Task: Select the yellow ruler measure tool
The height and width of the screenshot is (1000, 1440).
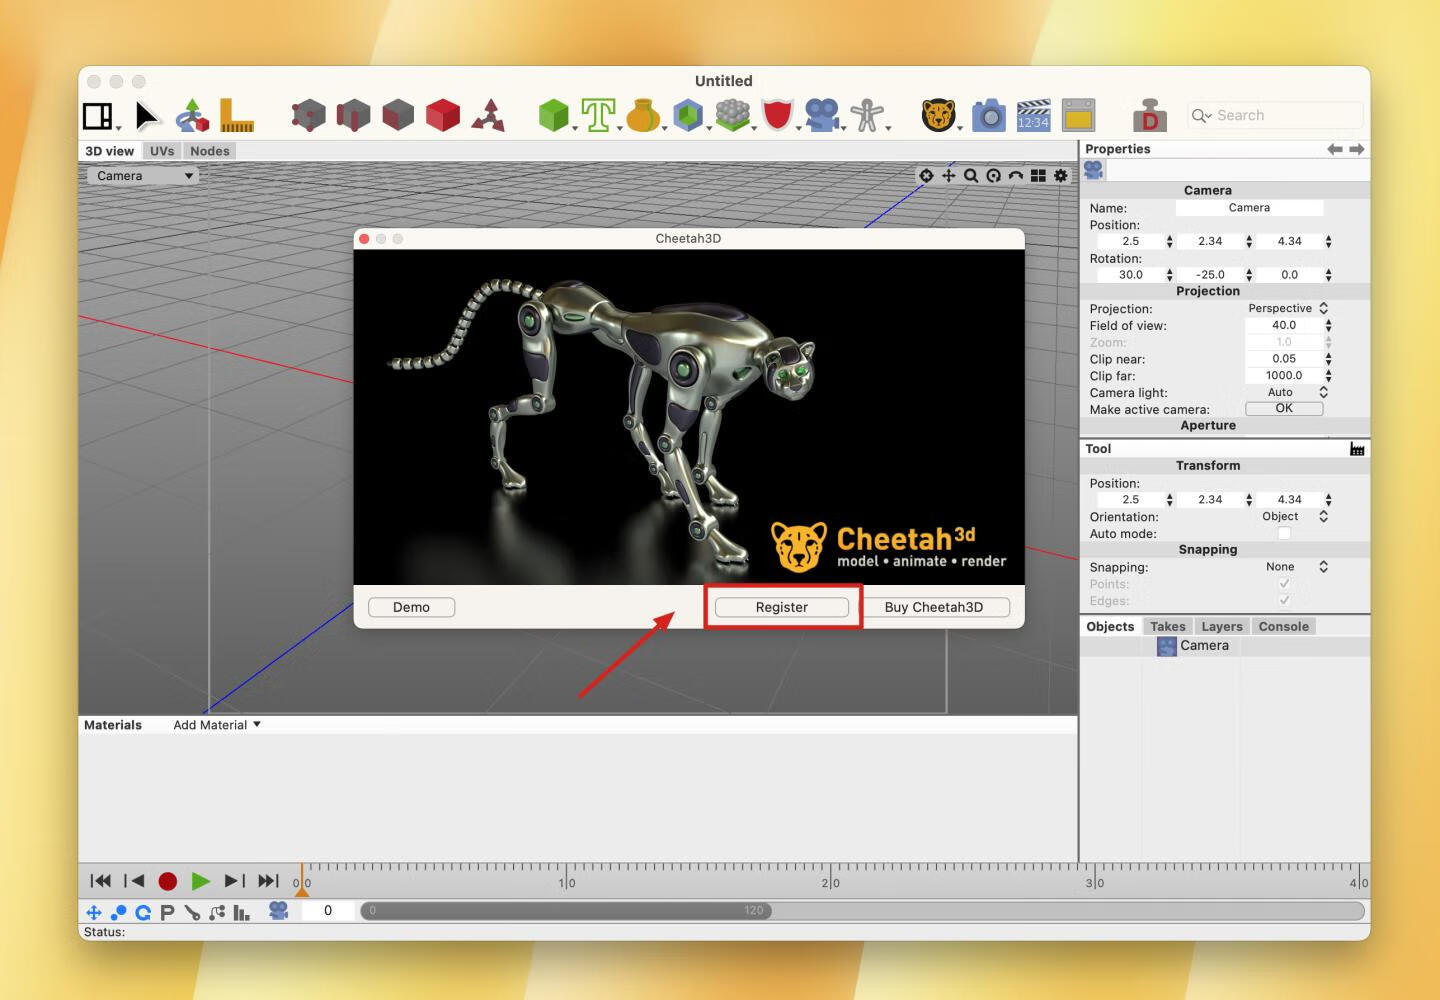Action: point(236,116)
